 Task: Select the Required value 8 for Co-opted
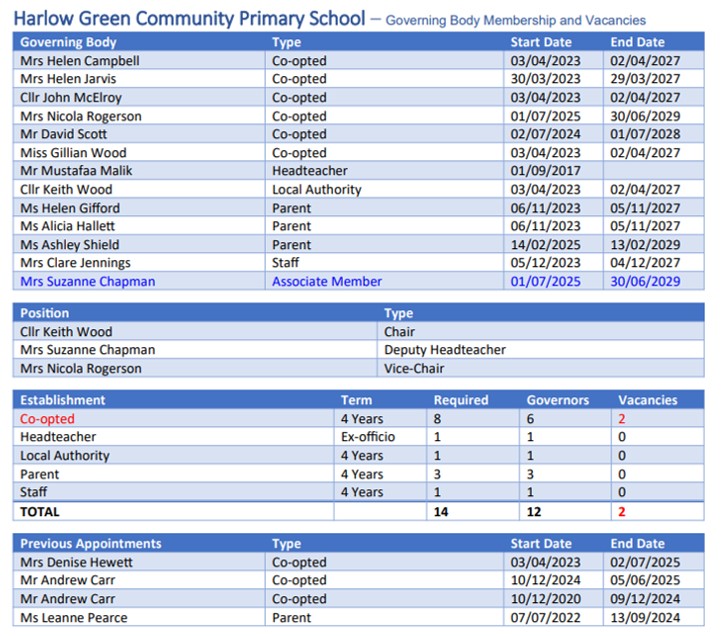coord(437,419)
